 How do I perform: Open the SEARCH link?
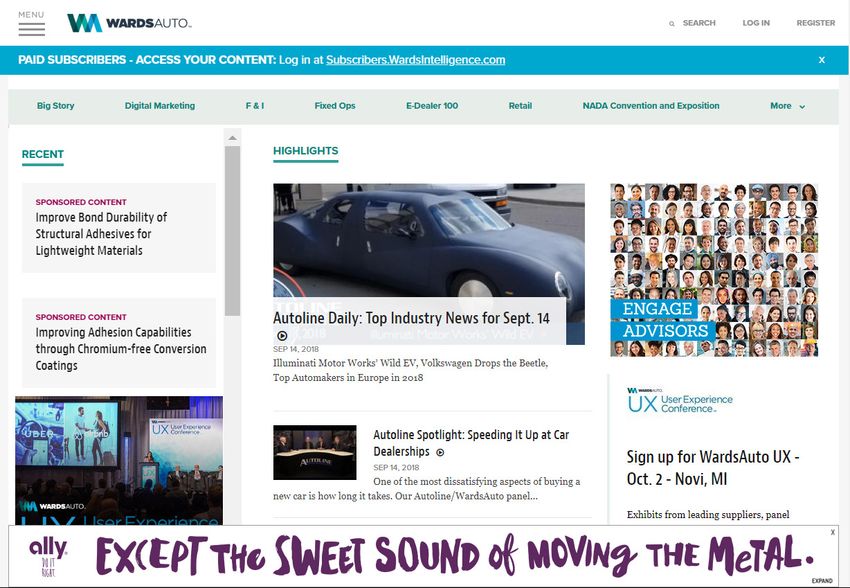click(x=699, y=23)
